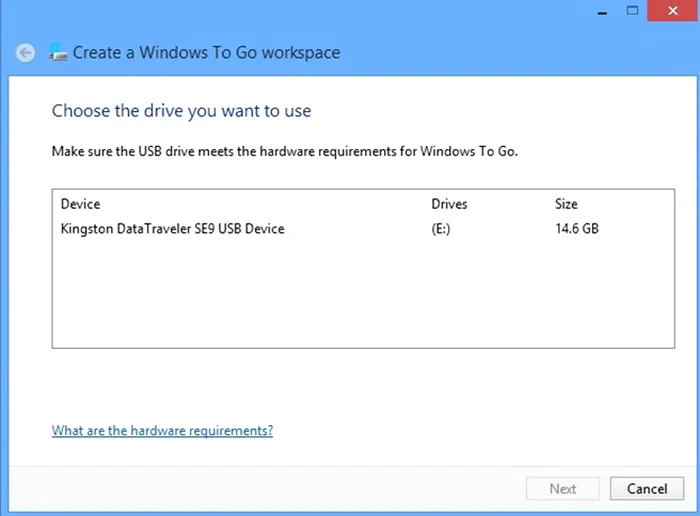The height and width of the screenshot is (516, 700).
Task: Select the (E:) drive letter cell
Action: pyautogui.click(x=441, y=229)
